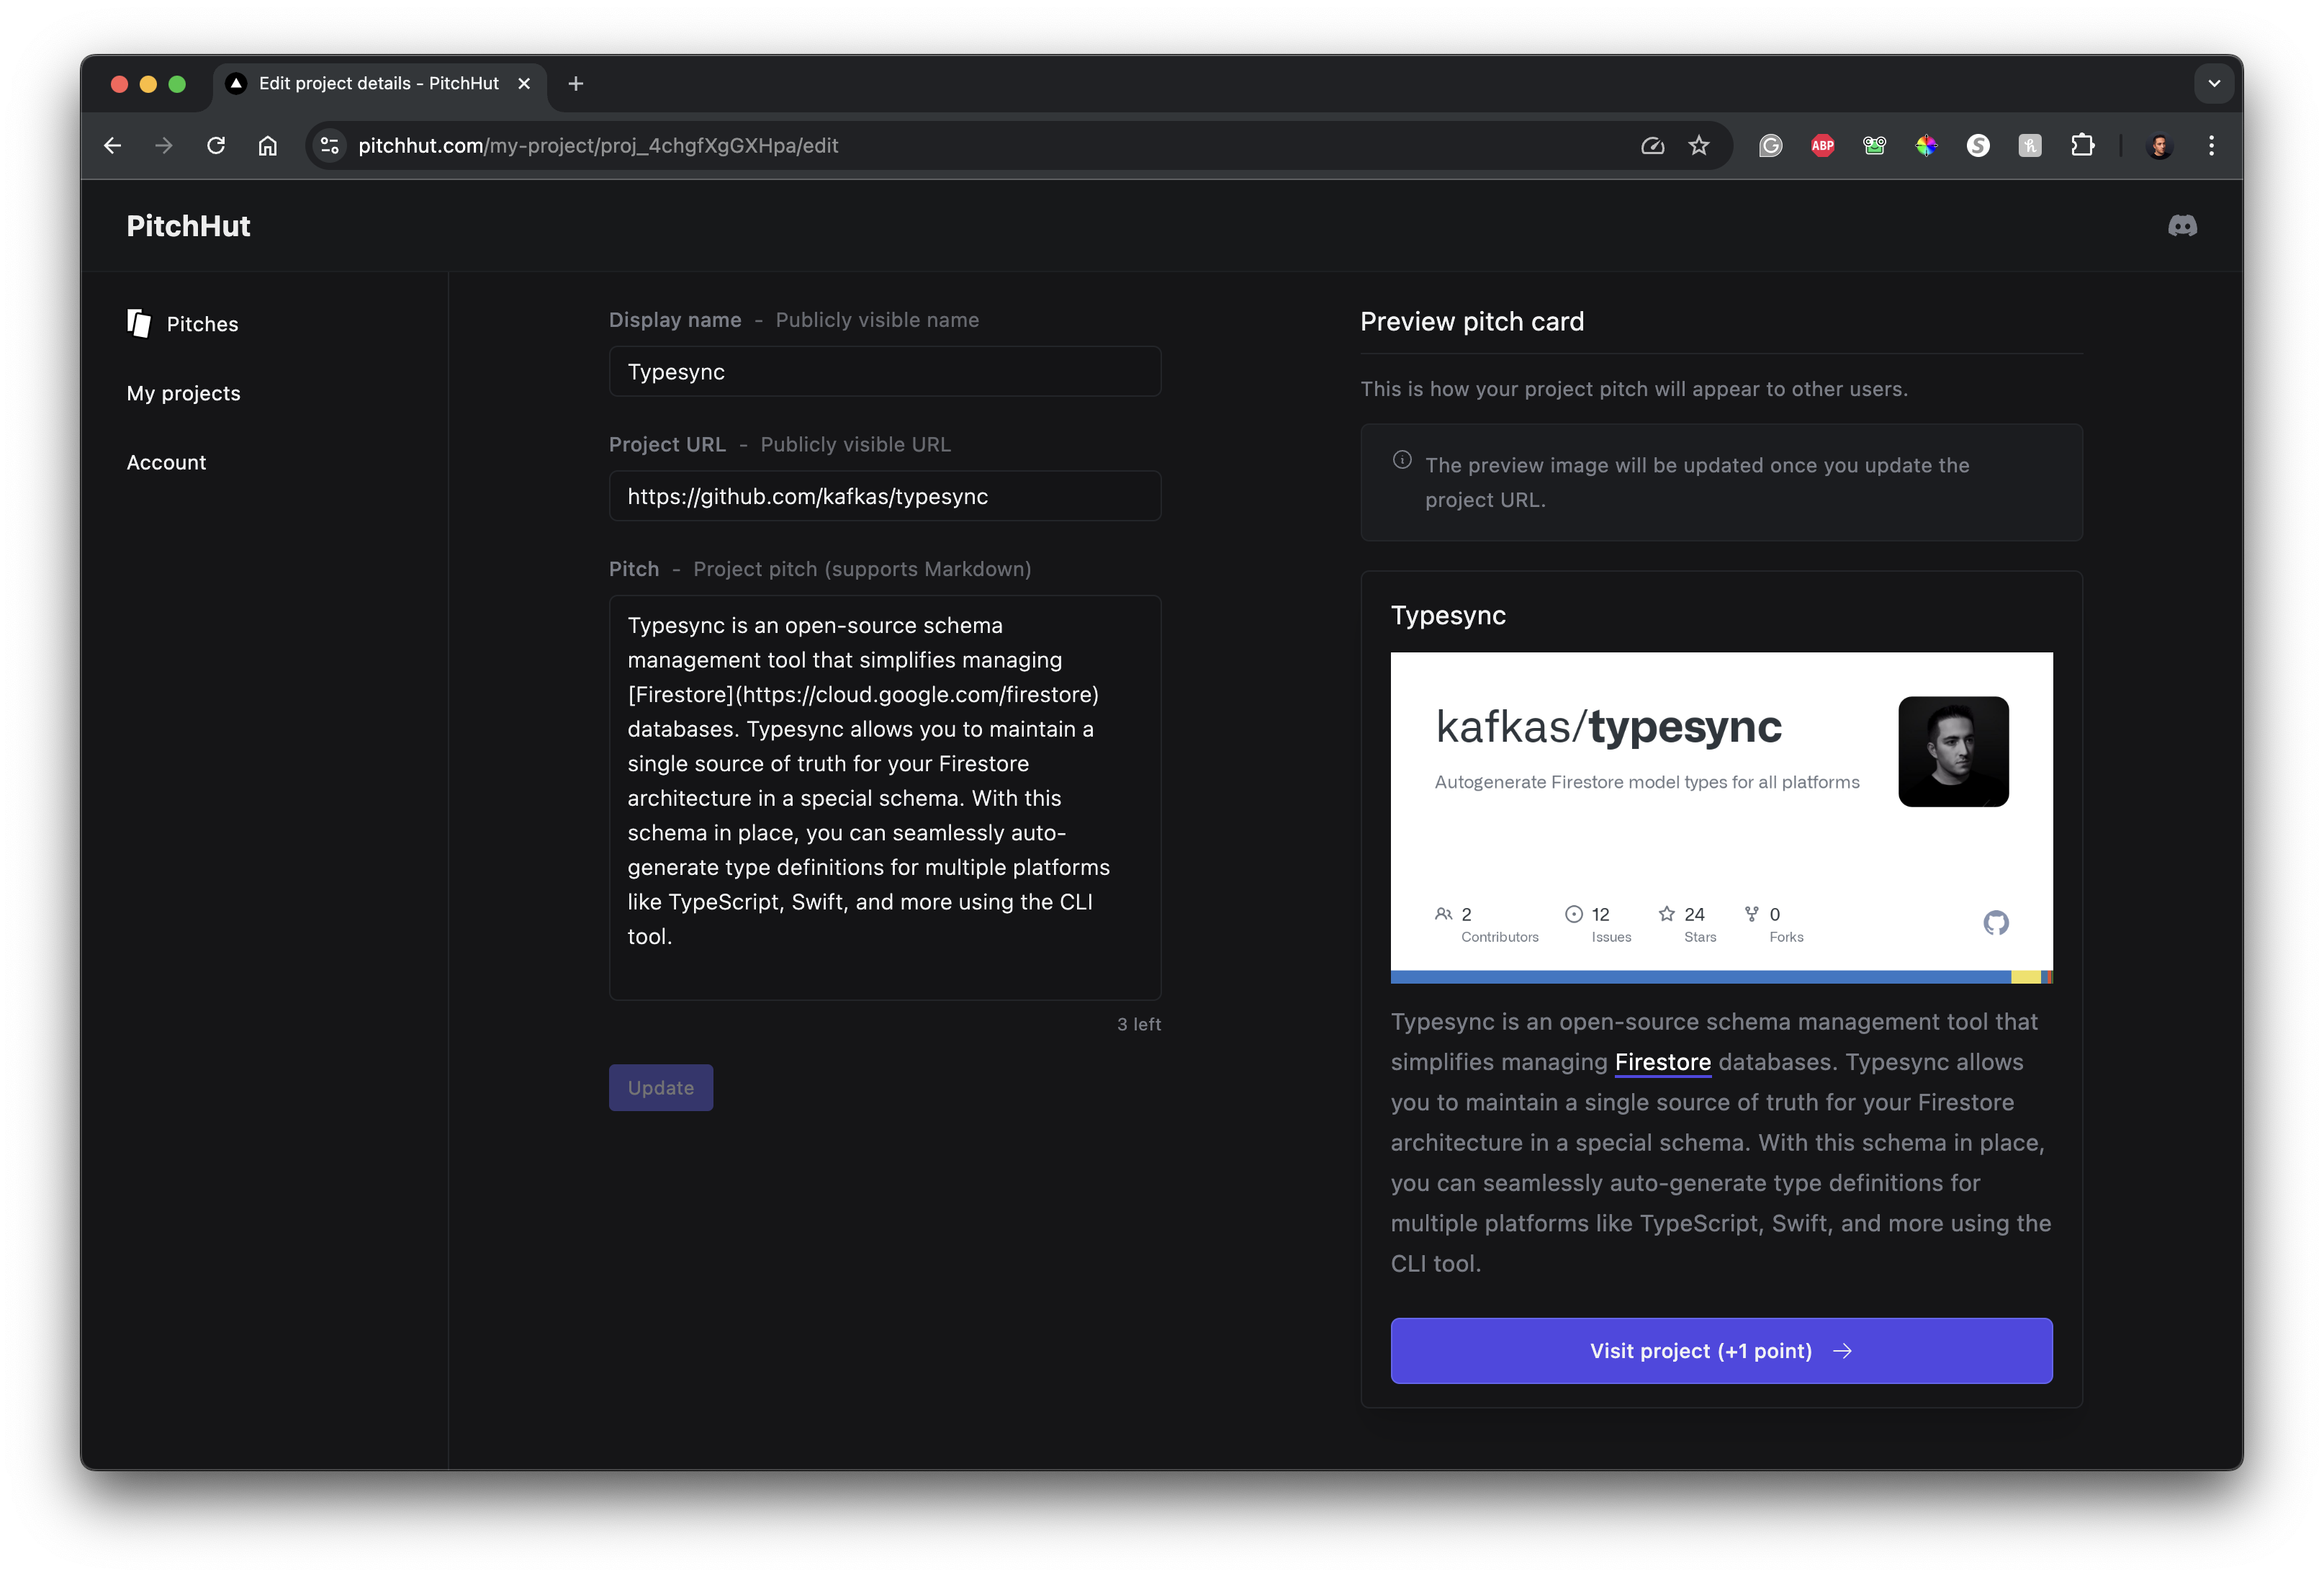This screenshot has height=1577, width=2324.
Task: Click Visit project (+1 point) button
Action: (x=1721, y=1351)
